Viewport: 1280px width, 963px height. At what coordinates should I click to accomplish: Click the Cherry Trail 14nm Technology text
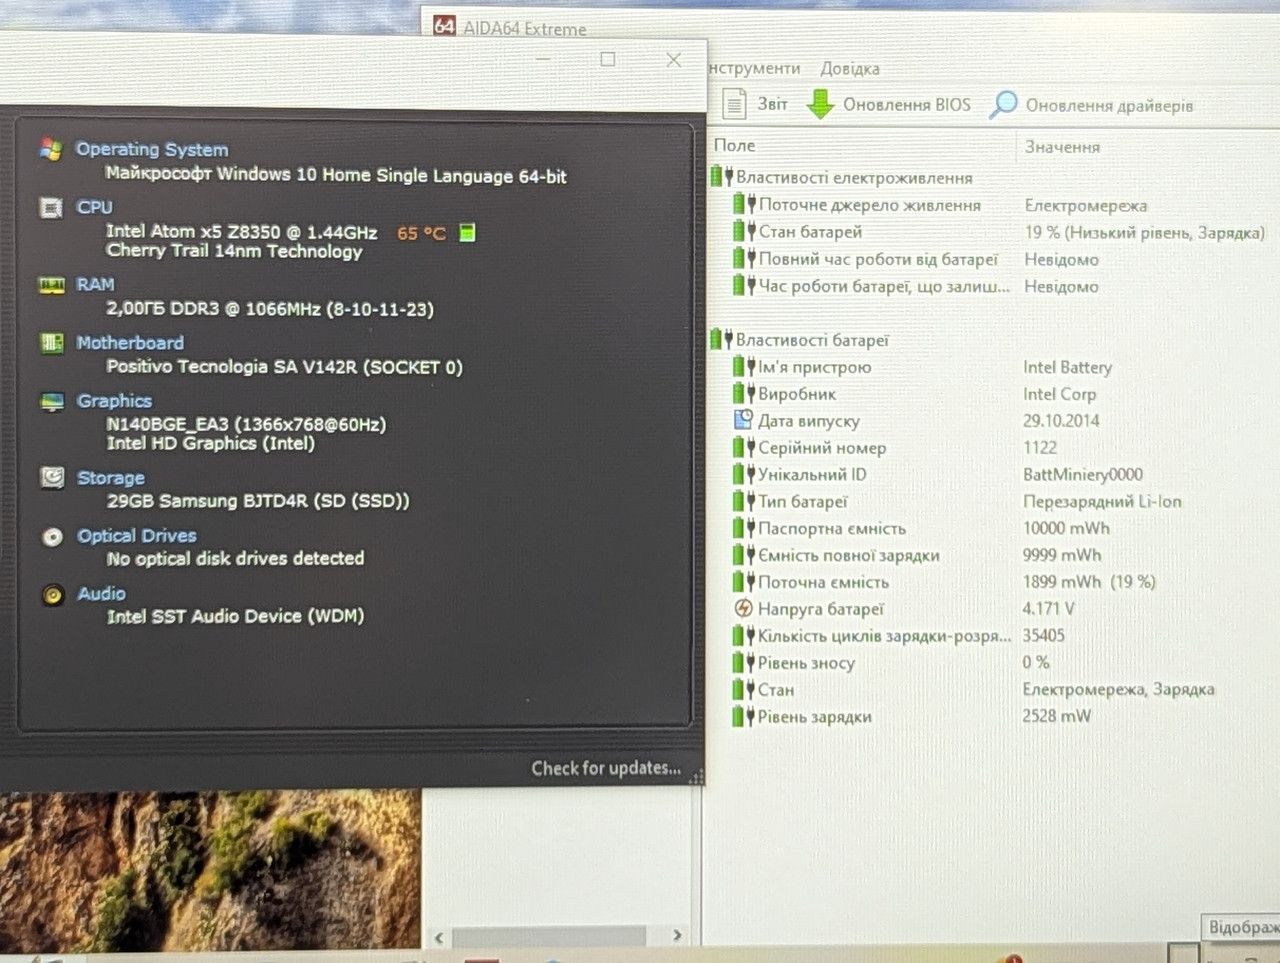pos(234,251)
